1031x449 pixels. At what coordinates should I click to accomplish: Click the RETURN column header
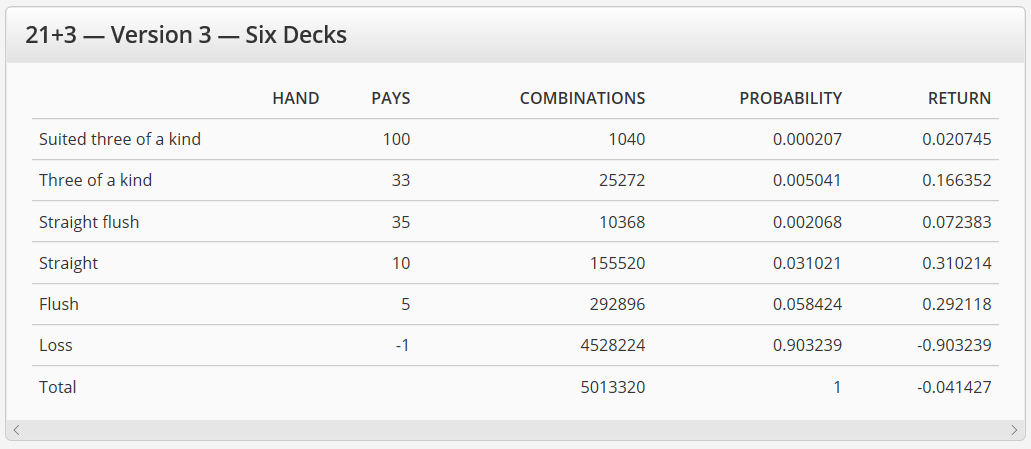click(959, 99)
